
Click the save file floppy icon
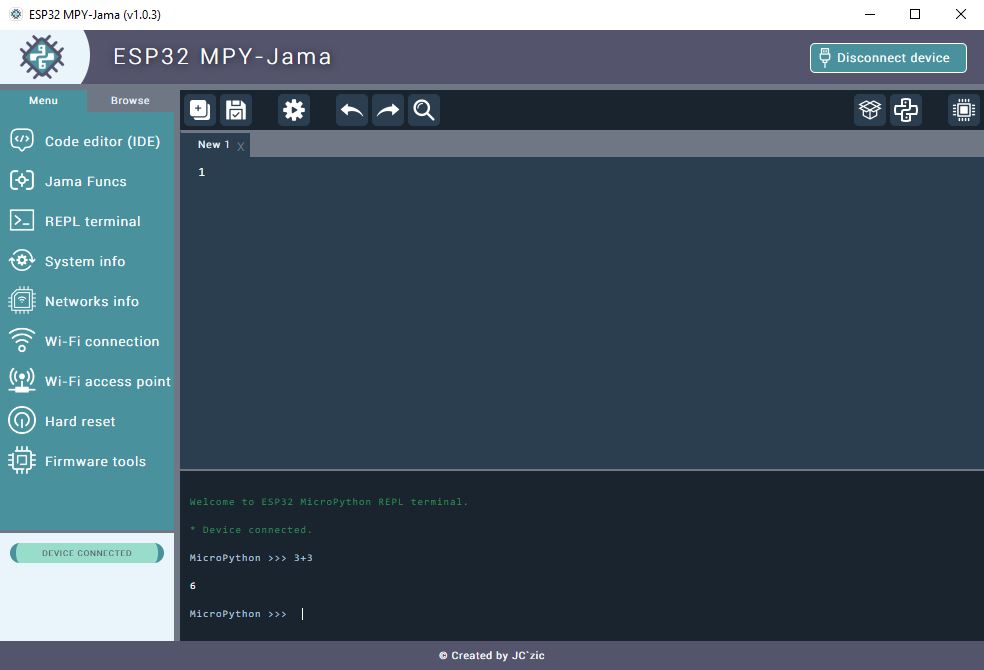click(x=236, y=110)
